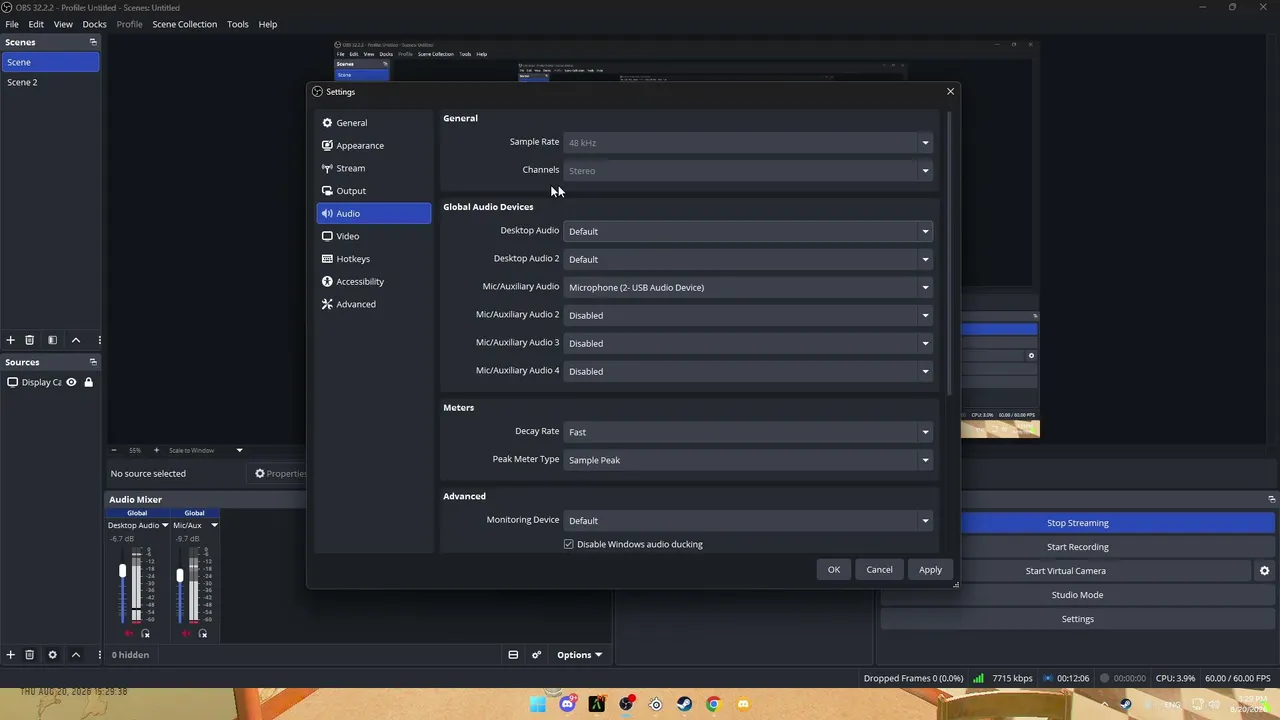This screenshot has width=1280, height=720.
Task: Open Decay Rate dropdown
Action: (748, 432)
